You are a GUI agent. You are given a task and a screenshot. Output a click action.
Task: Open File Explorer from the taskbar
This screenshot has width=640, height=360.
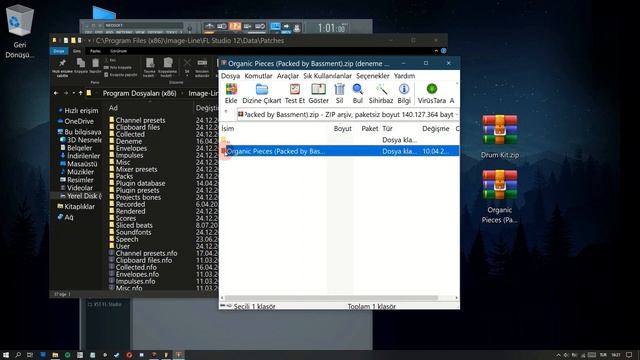point(55,355)
